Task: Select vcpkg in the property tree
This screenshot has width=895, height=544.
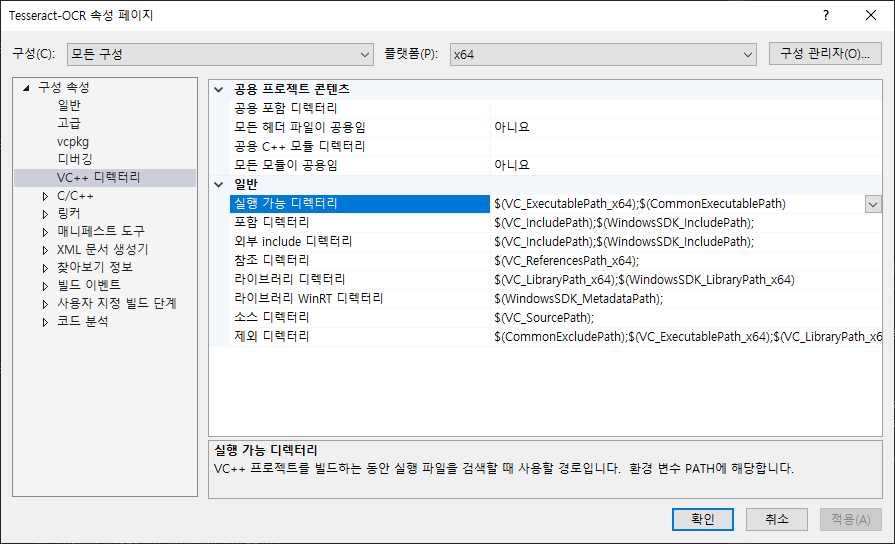Action: 73,142
